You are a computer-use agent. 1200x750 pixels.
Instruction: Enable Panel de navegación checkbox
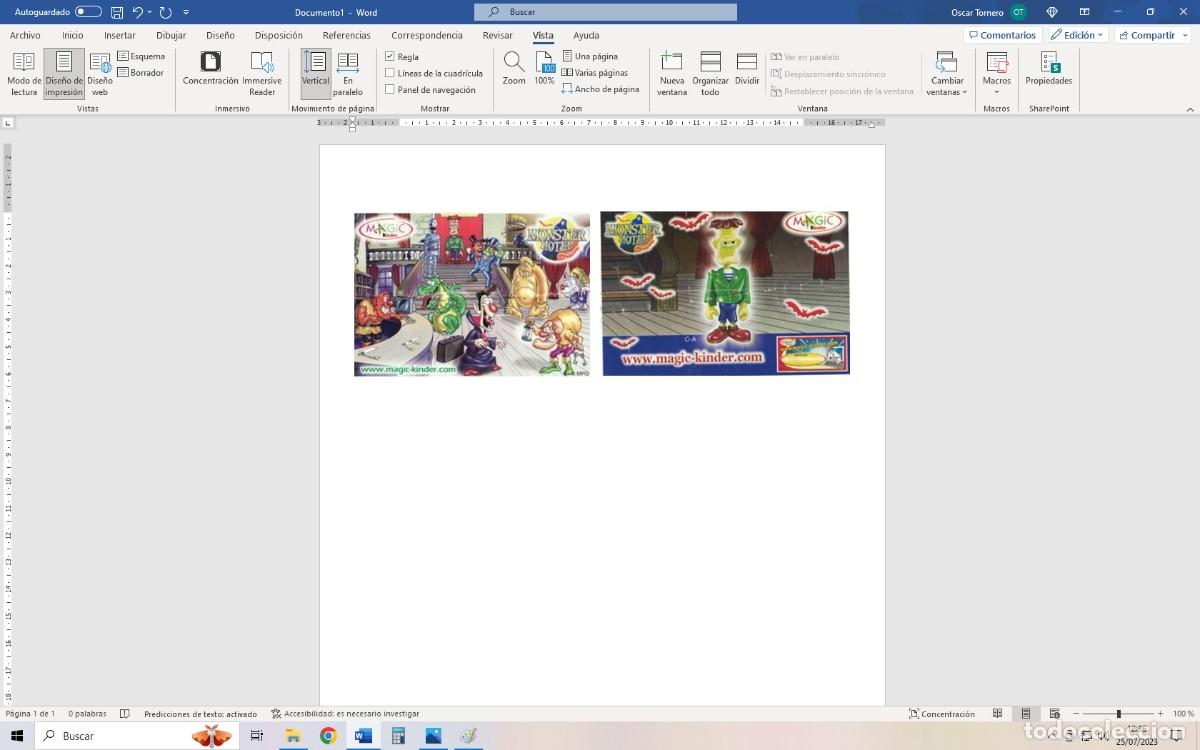(390, 89)
